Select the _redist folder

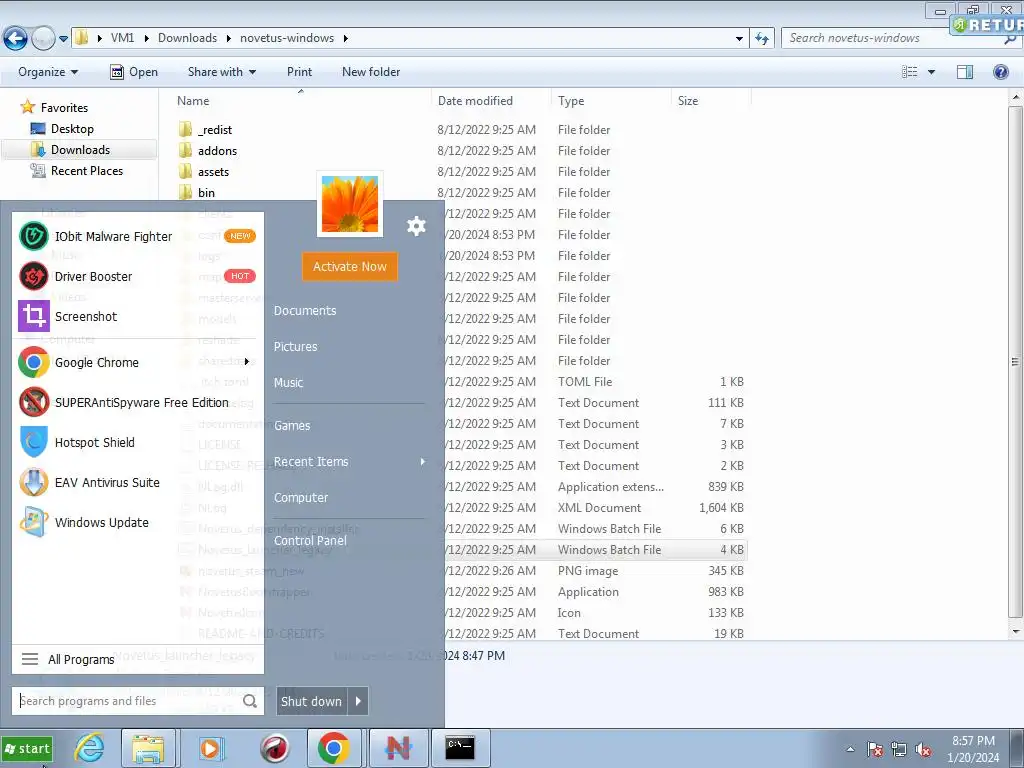(214, 130)
